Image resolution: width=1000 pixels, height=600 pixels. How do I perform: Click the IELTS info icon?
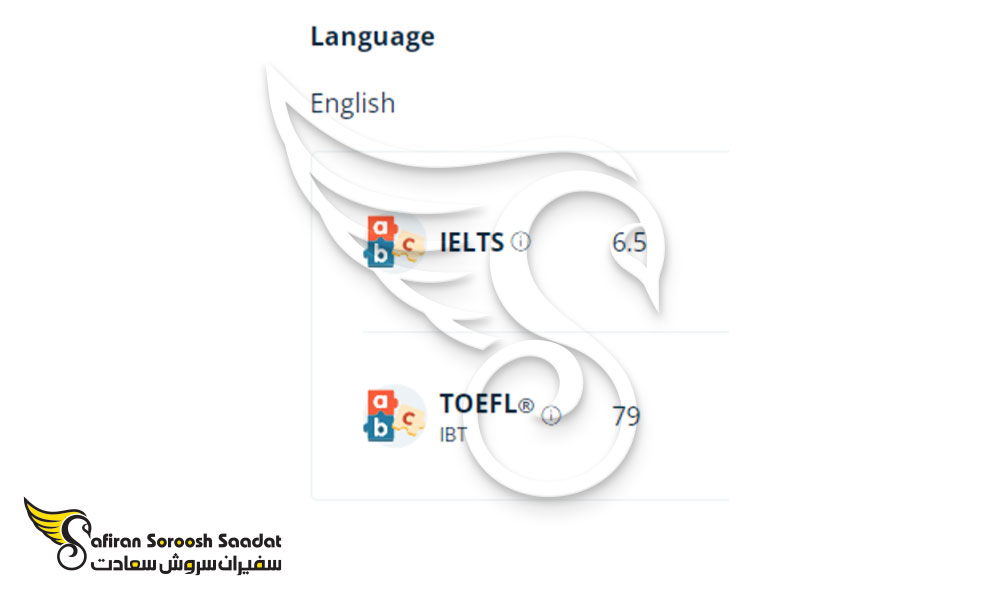point(520,242)
